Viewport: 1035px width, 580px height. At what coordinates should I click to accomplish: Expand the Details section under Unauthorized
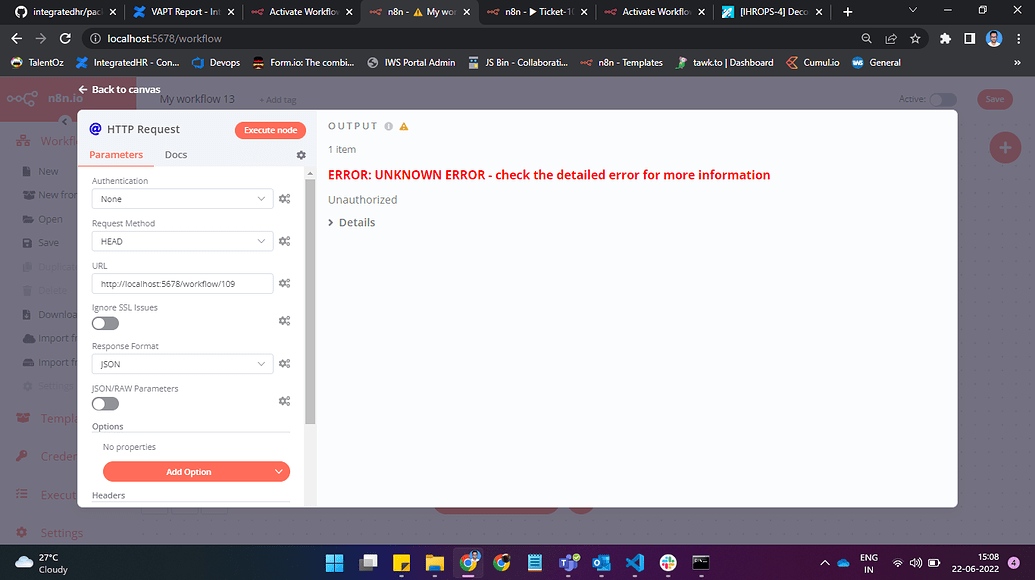351,221
